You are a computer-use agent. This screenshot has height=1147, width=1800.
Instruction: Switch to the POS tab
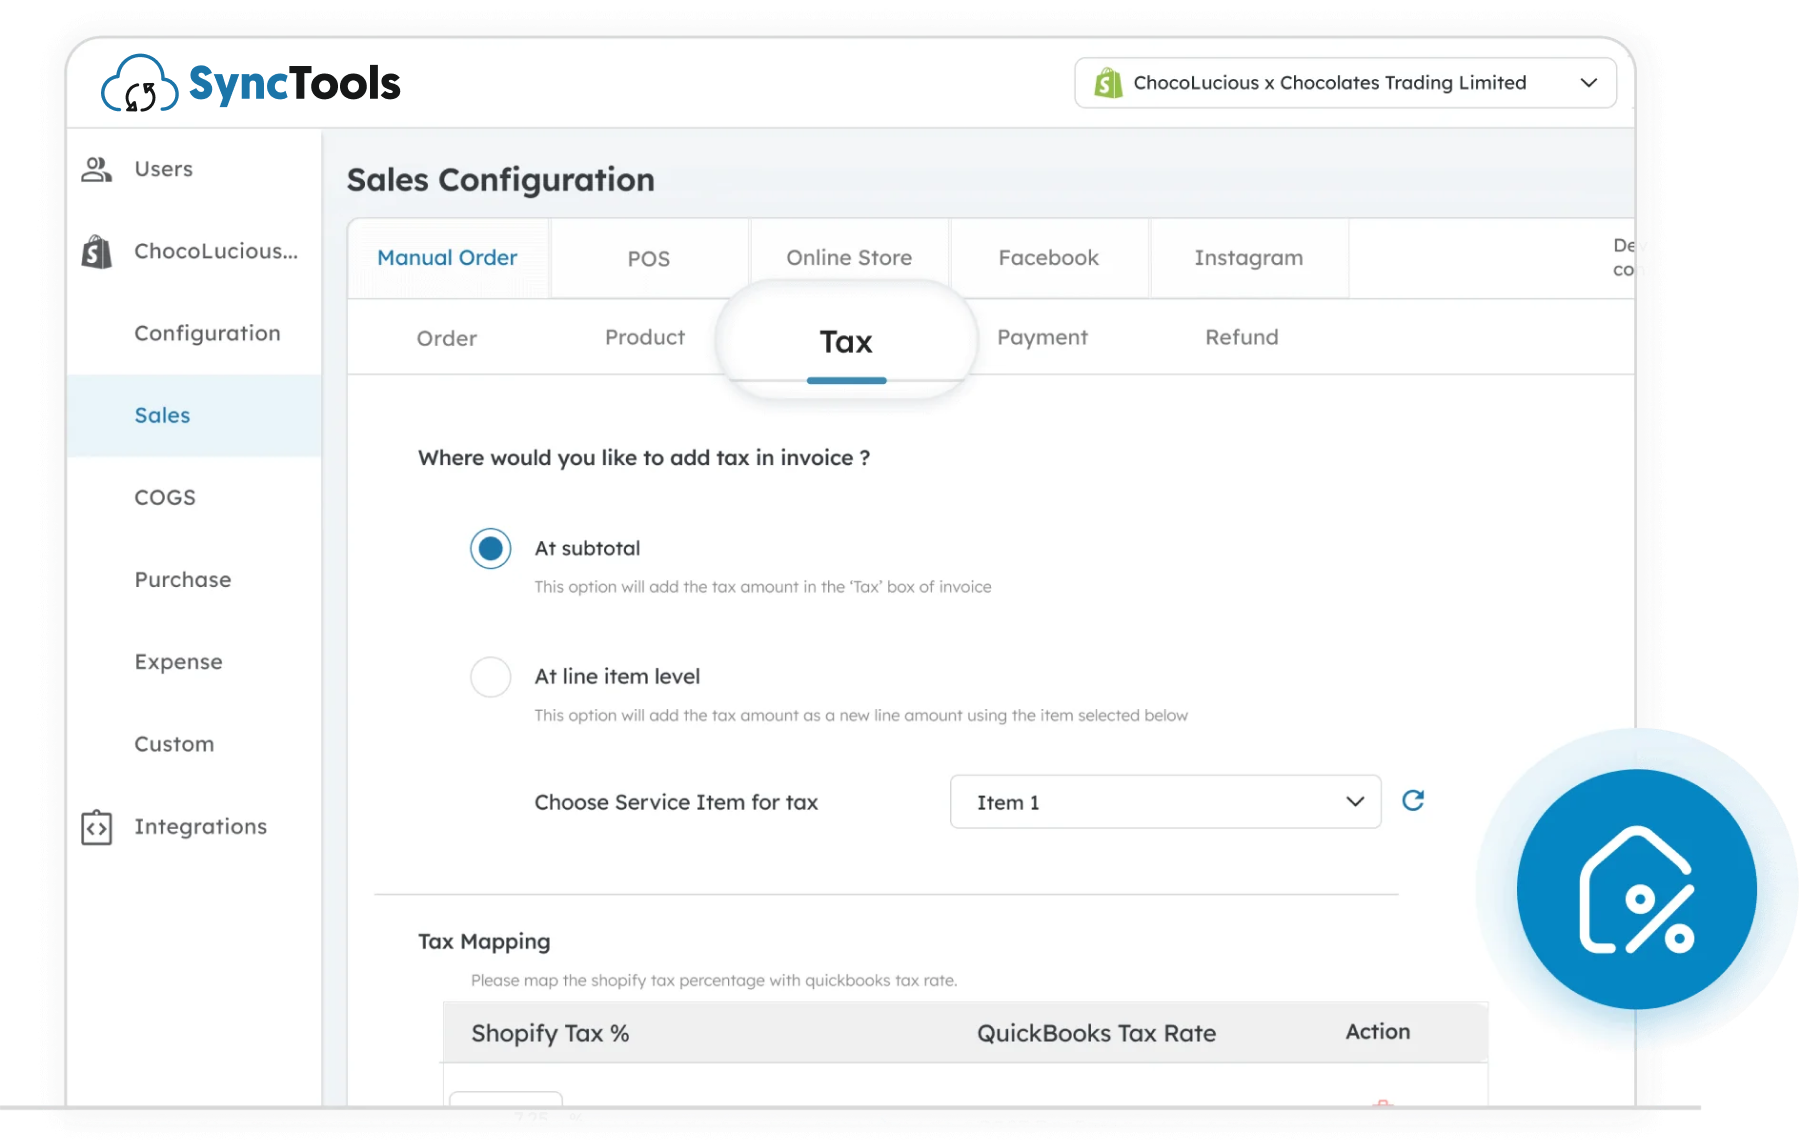pos(648,259)
